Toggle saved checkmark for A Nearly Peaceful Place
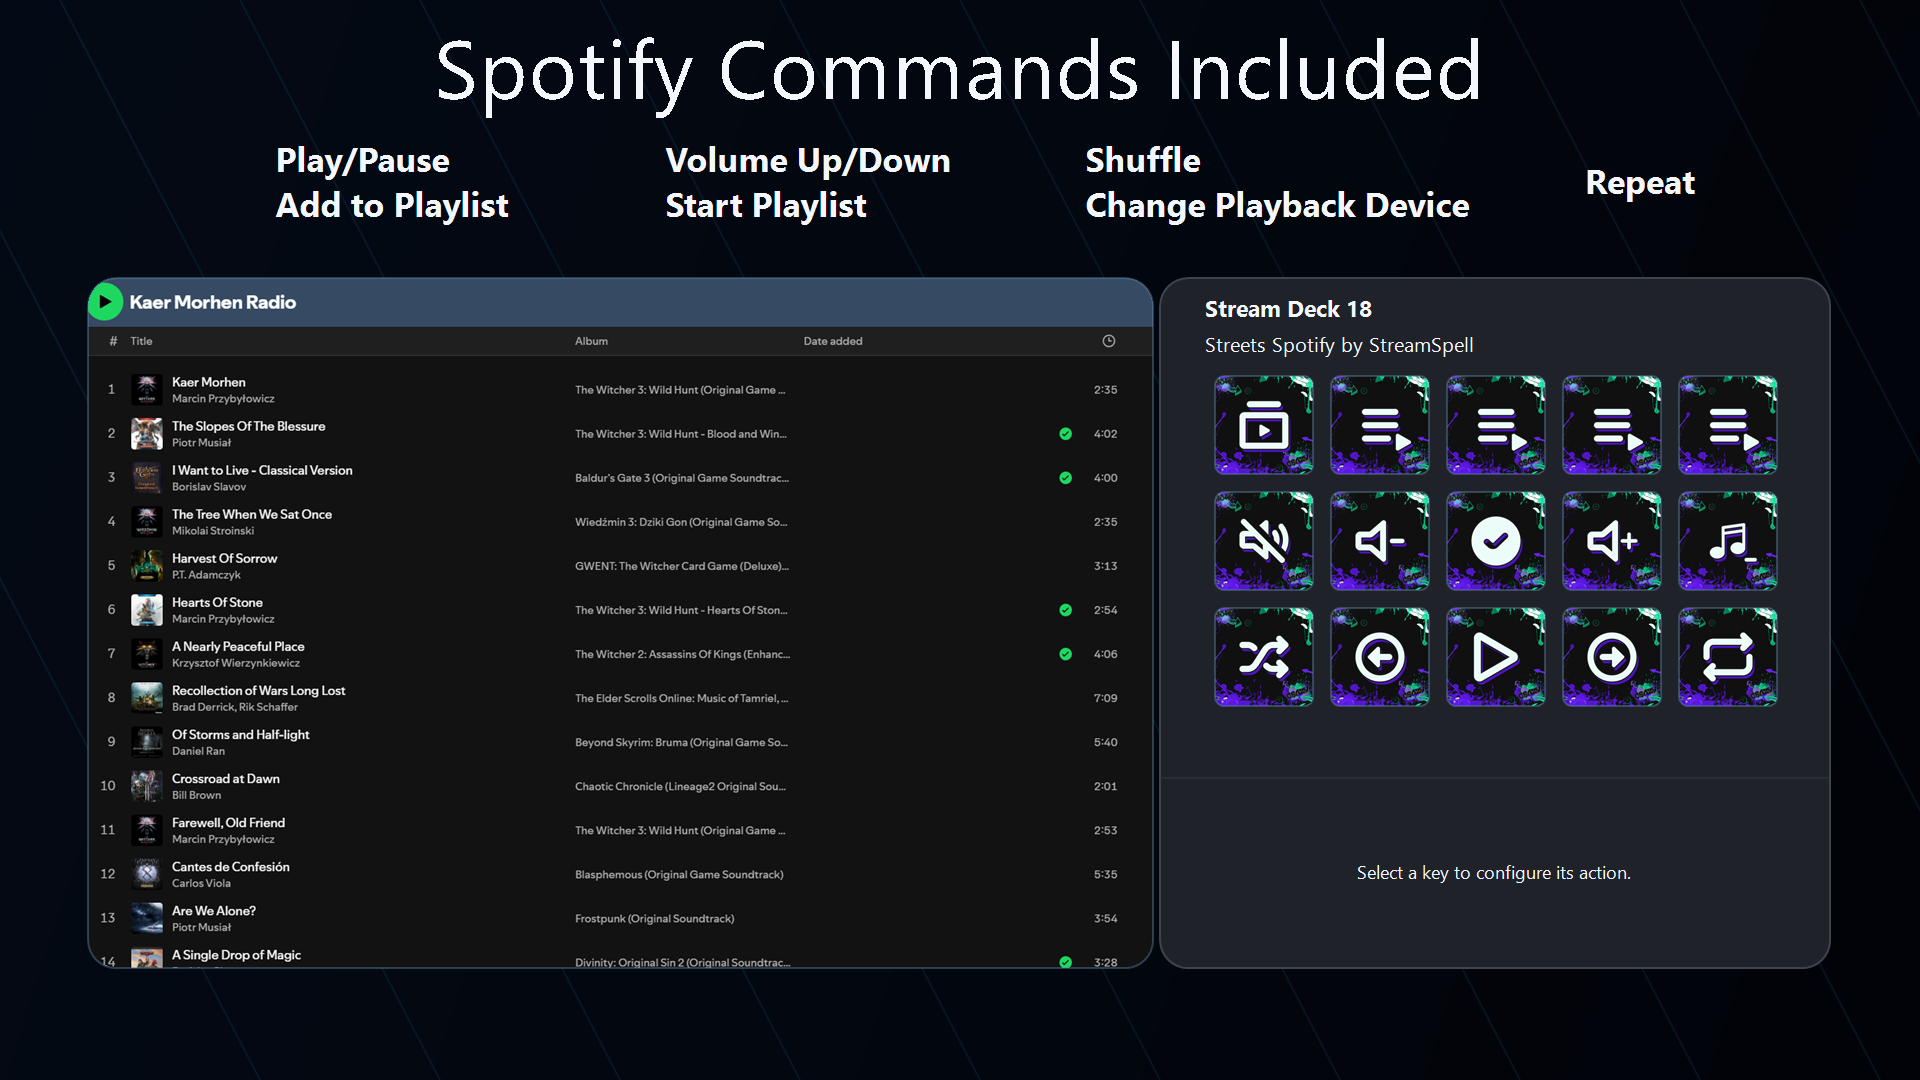Image resolution: width=1920 pixels, height=1080 pixels. coord(1066,654)
